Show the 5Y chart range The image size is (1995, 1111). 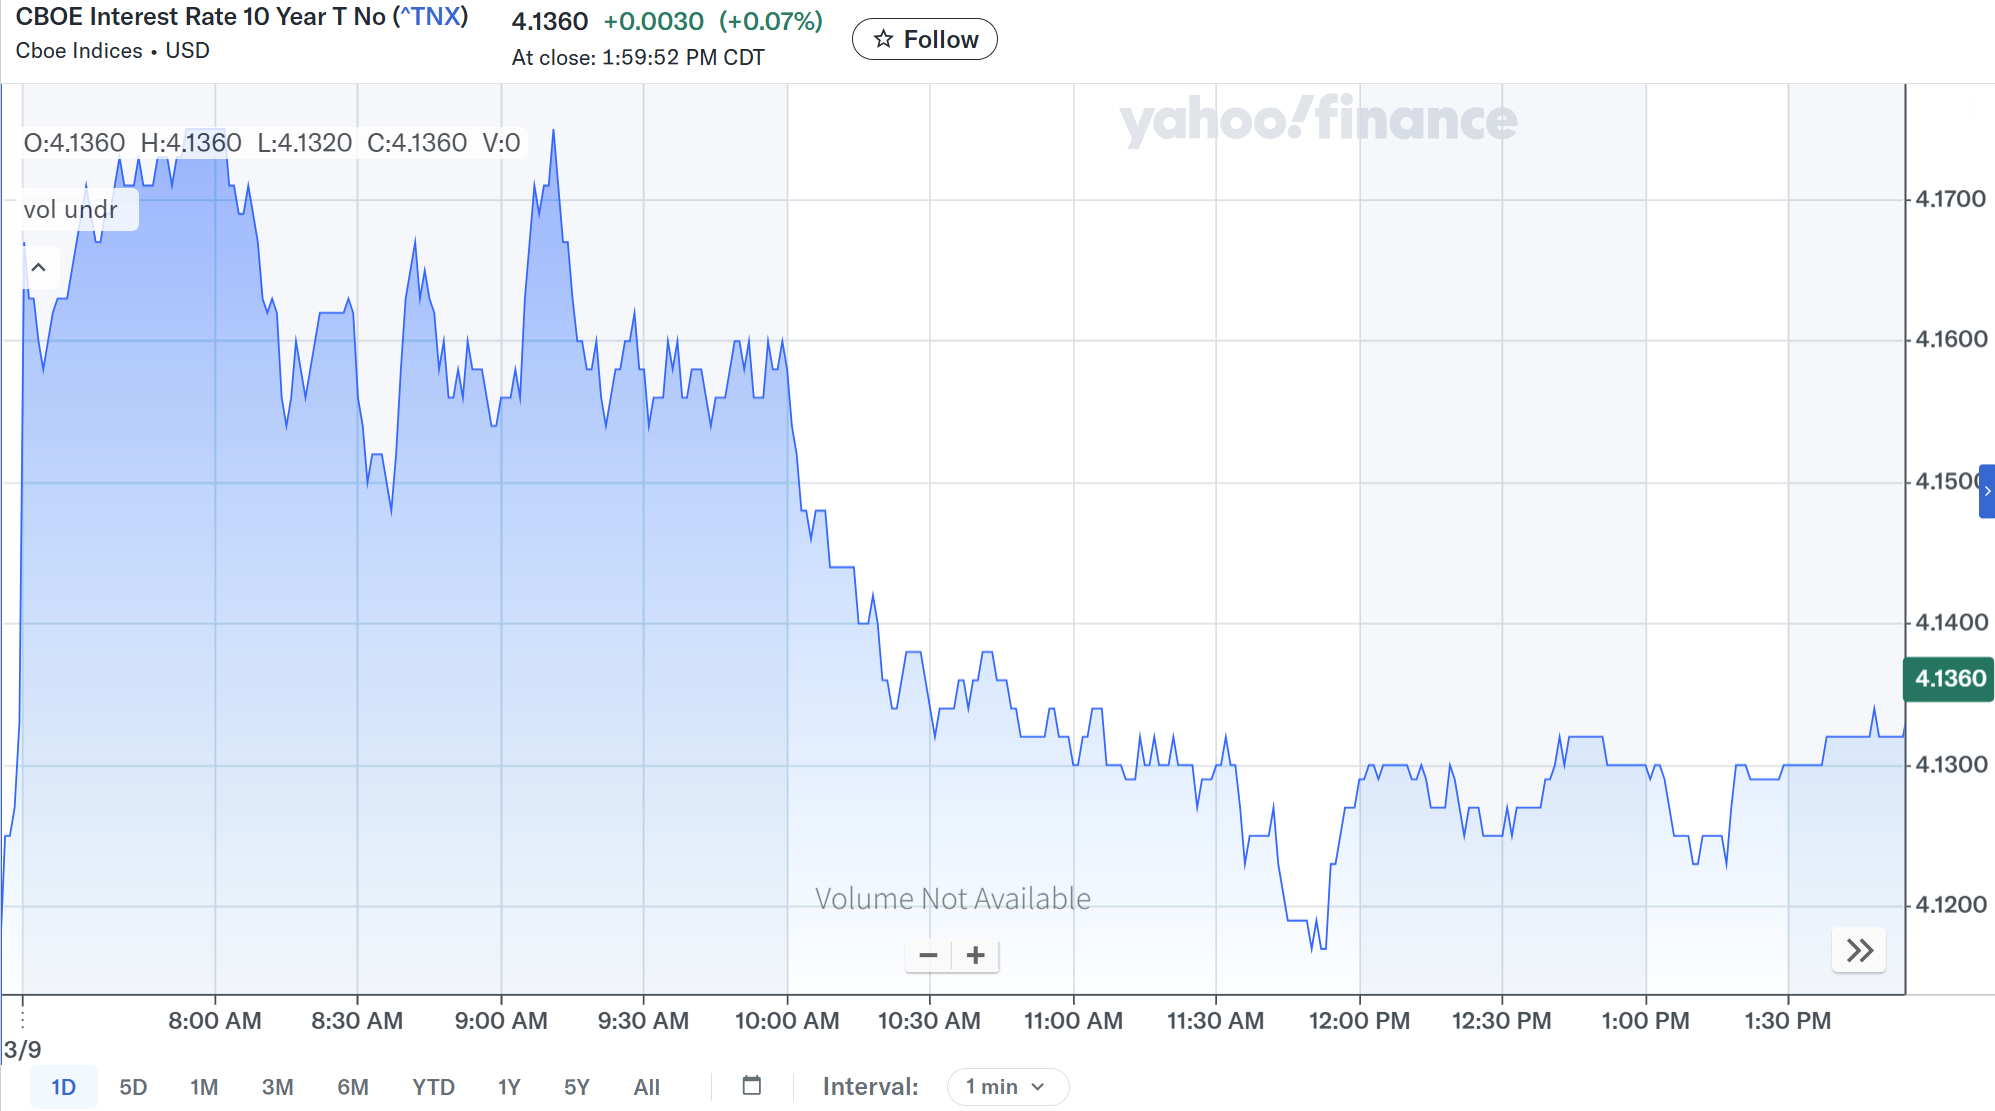577,1087
